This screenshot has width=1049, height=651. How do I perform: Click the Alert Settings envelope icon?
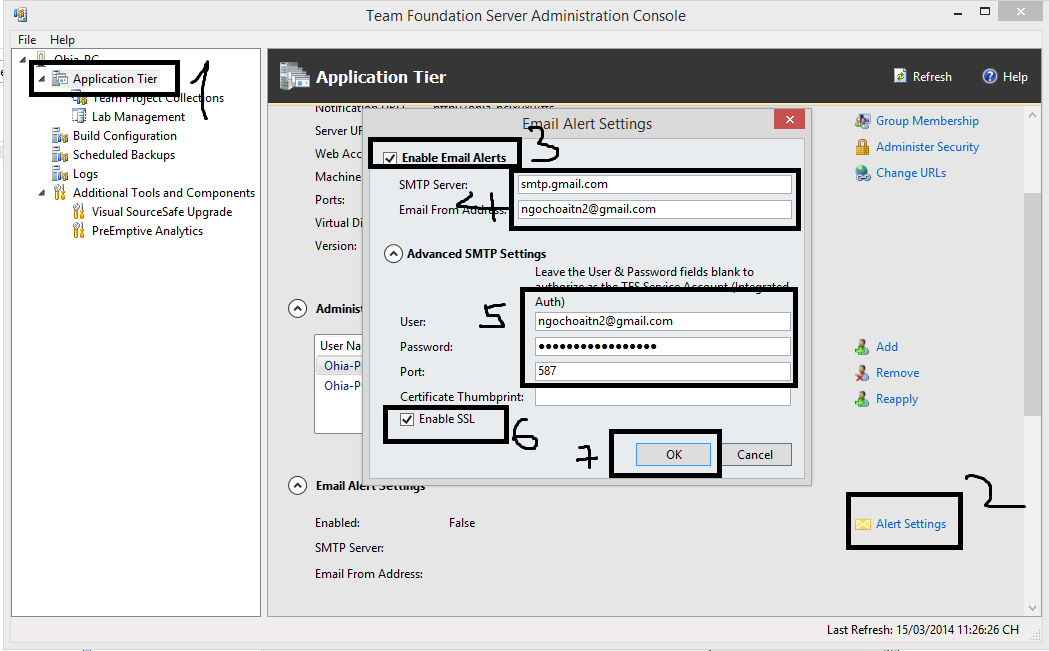pos(863,524)
